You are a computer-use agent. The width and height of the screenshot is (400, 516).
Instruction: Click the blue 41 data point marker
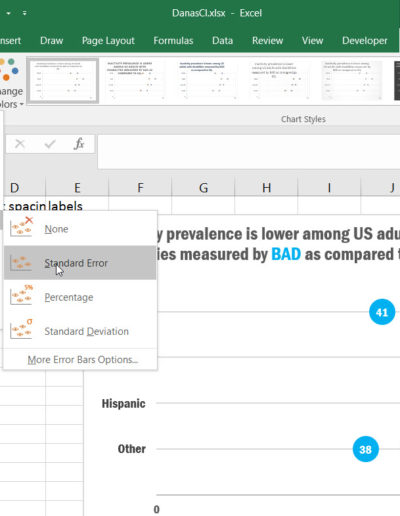tap(382, 312)
